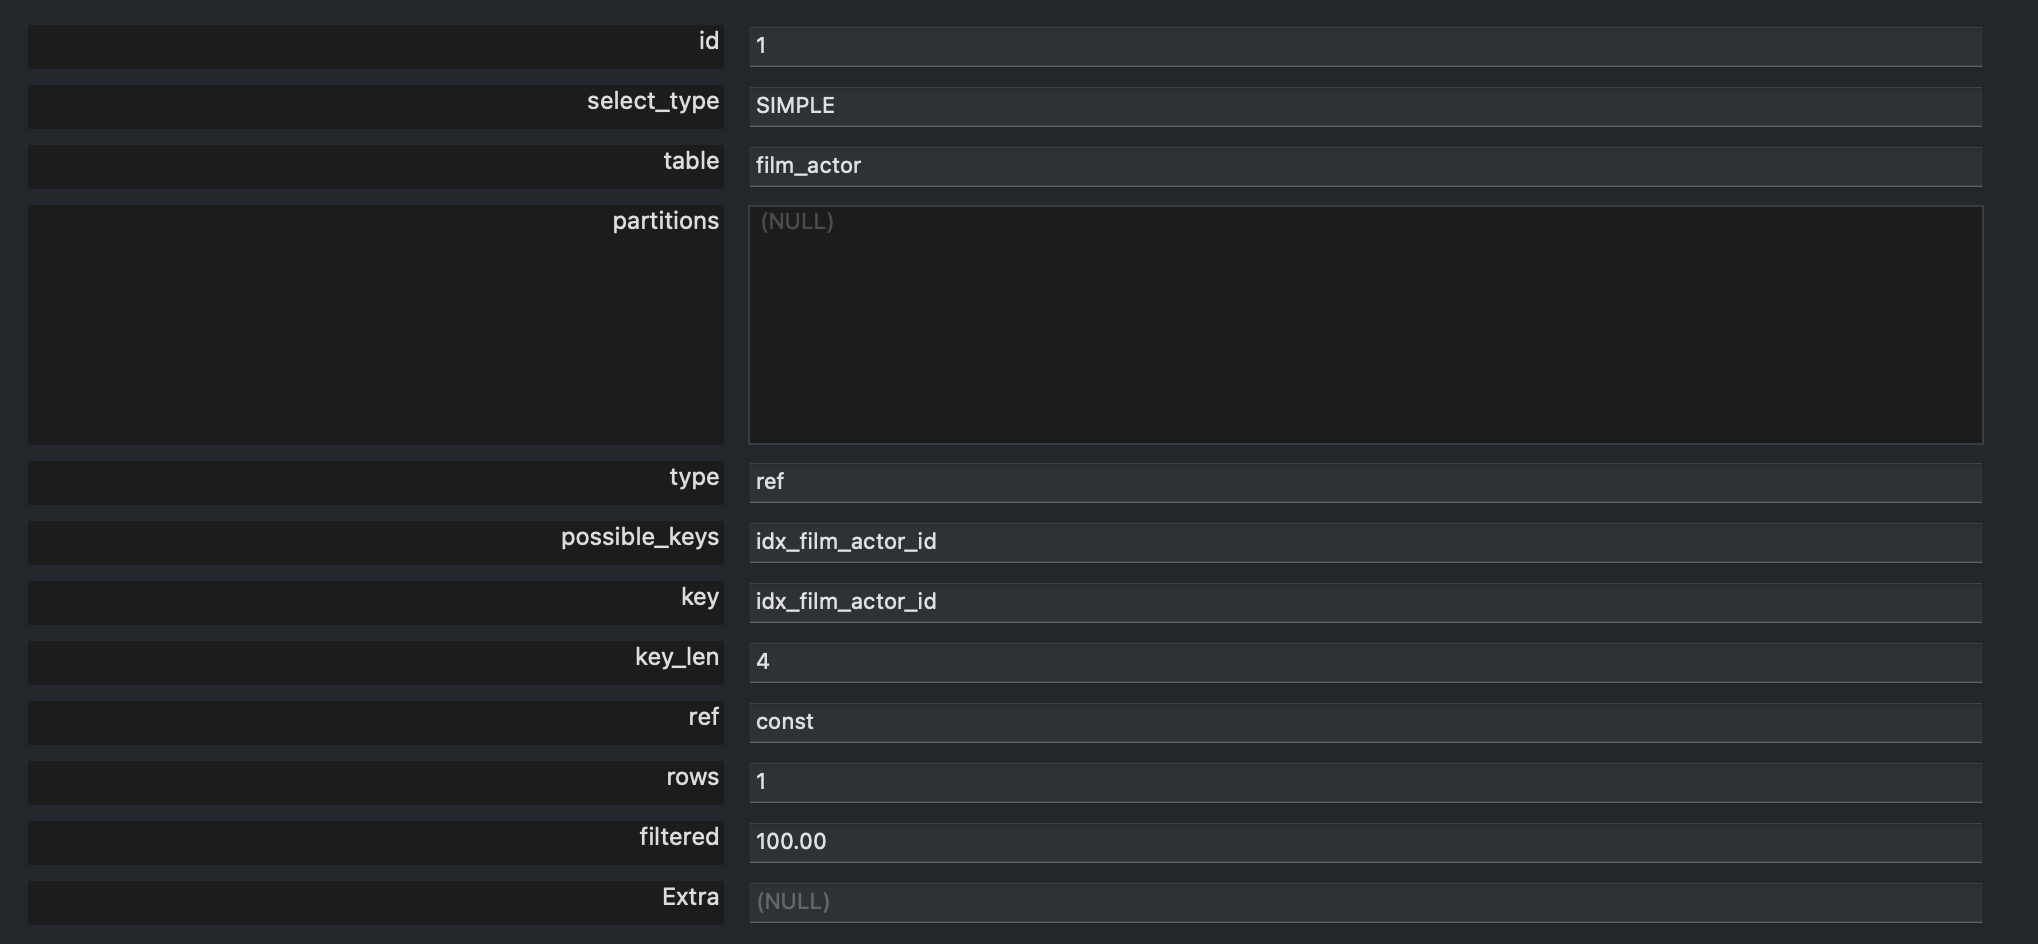
Task: Select the Extra row label
Action: click(690, 898)
